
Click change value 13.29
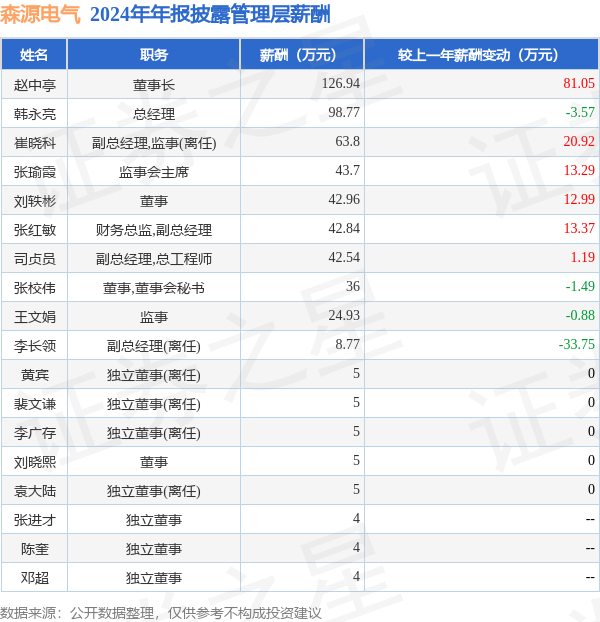point(579,170)
